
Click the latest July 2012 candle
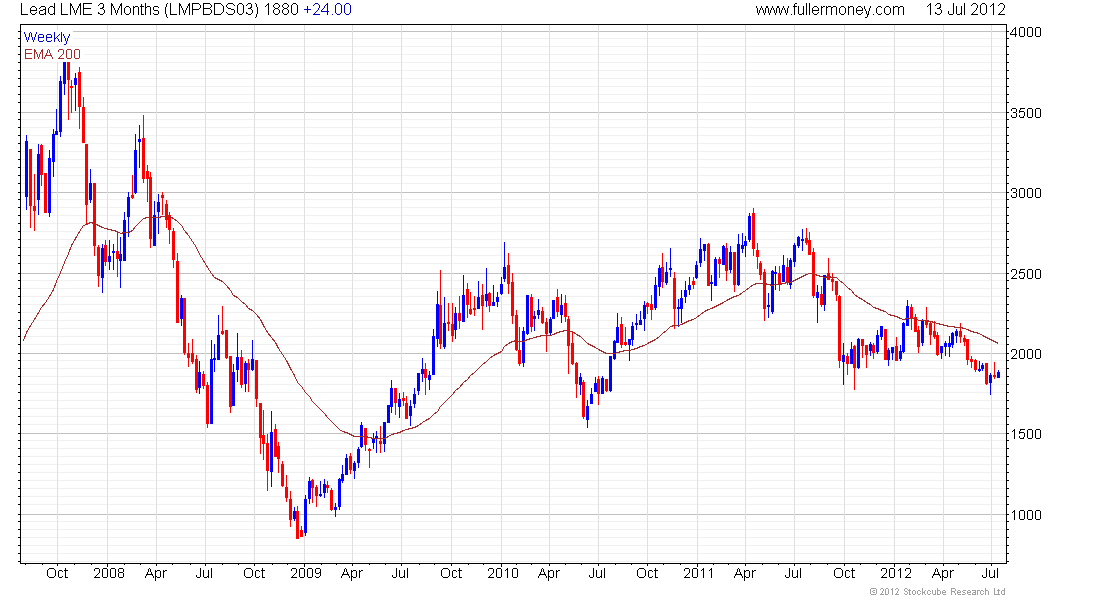coord(998,375)
